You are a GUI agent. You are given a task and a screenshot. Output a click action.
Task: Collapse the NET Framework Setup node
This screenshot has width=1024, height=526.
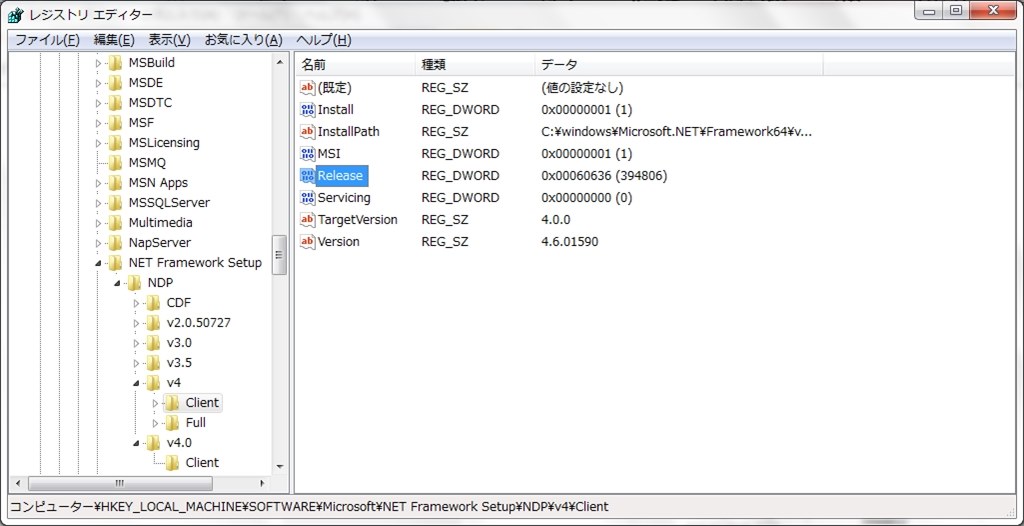click(99, 263)
